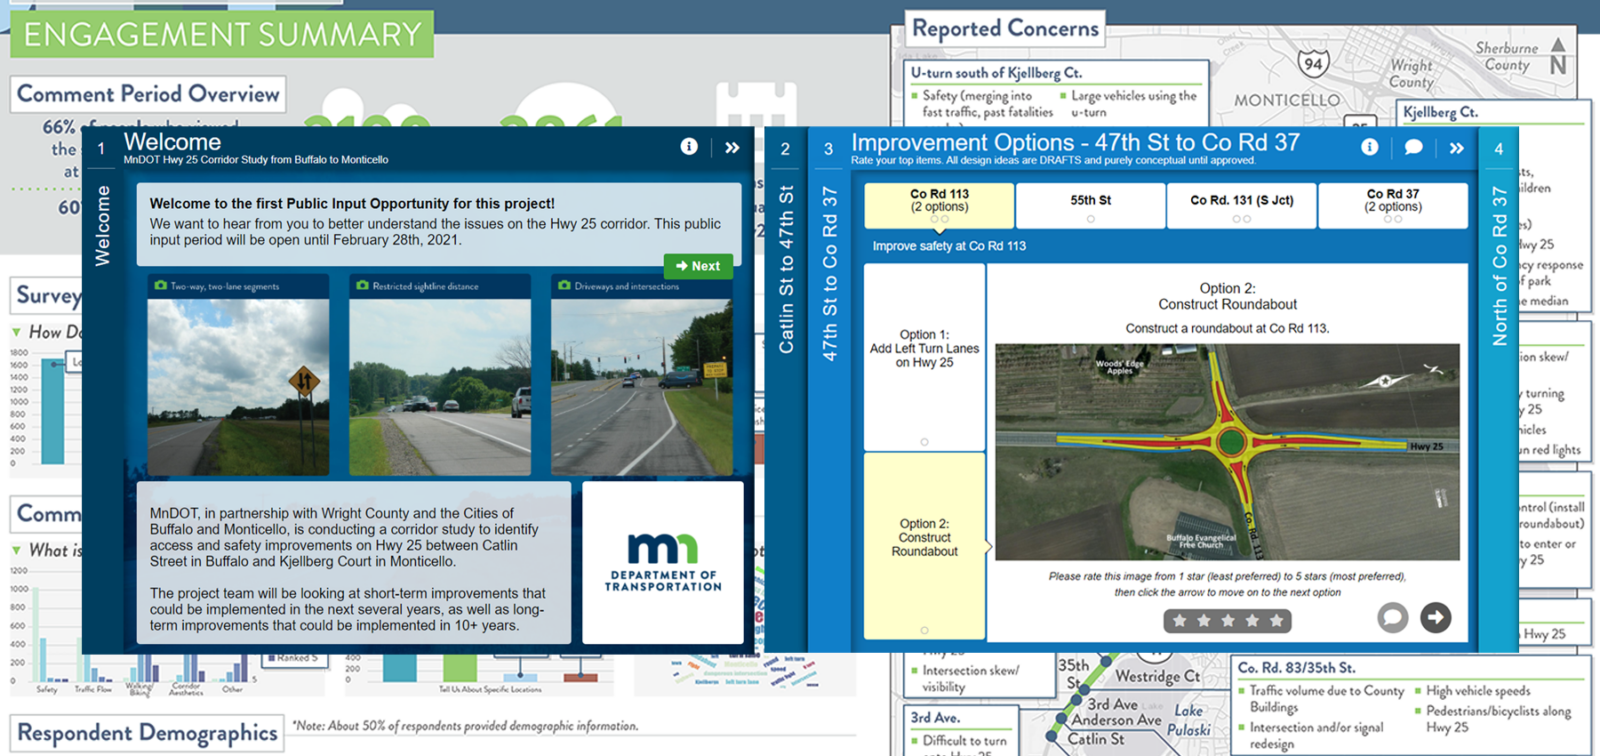
Task: Click the camera icon beside 'Two-way, two-lane segments'
Action: click(x=161, y=286)
